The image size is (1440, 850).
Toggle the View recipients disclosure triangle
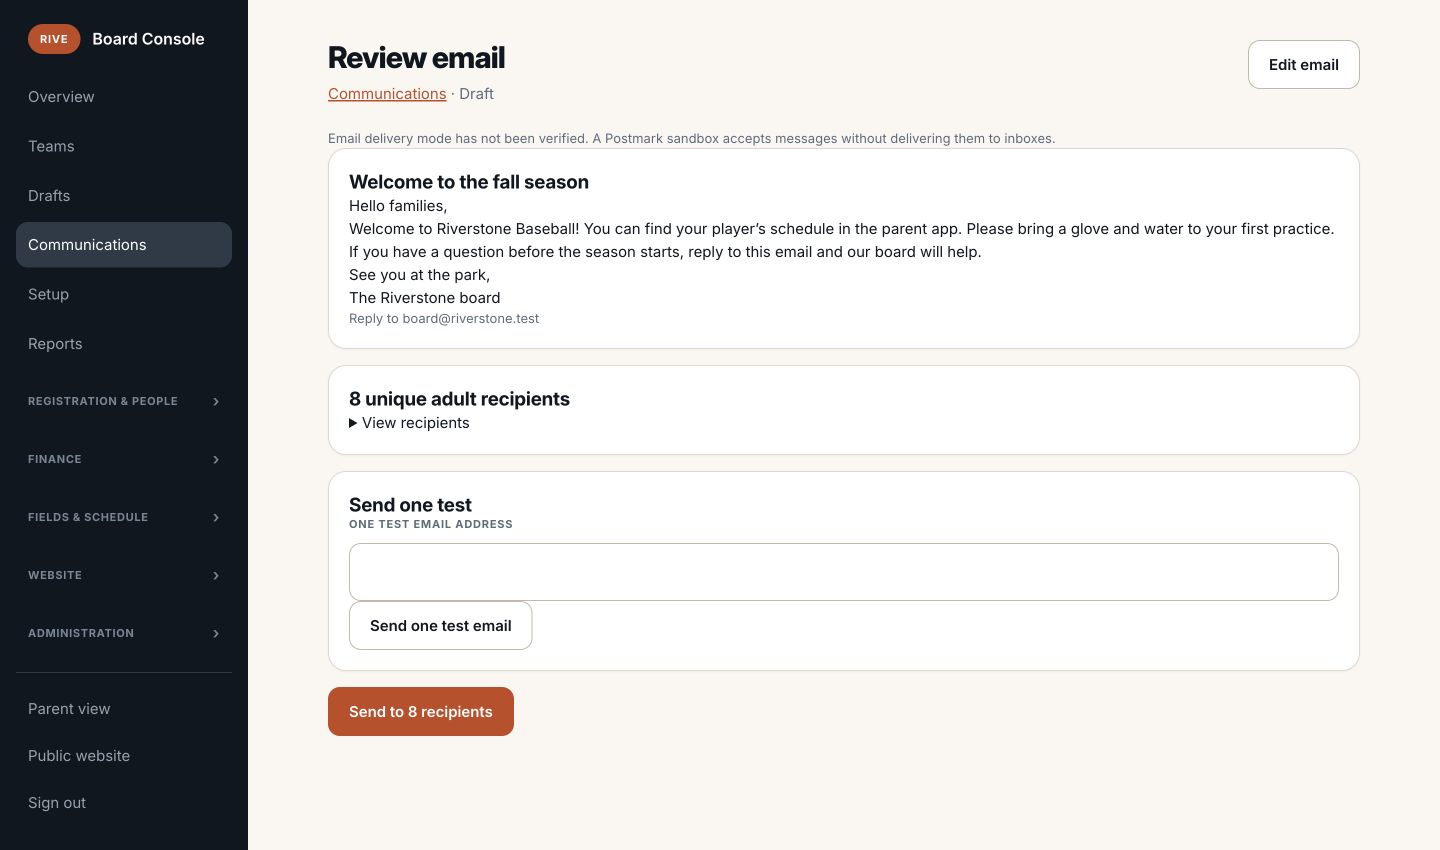[x=353, y=423]
